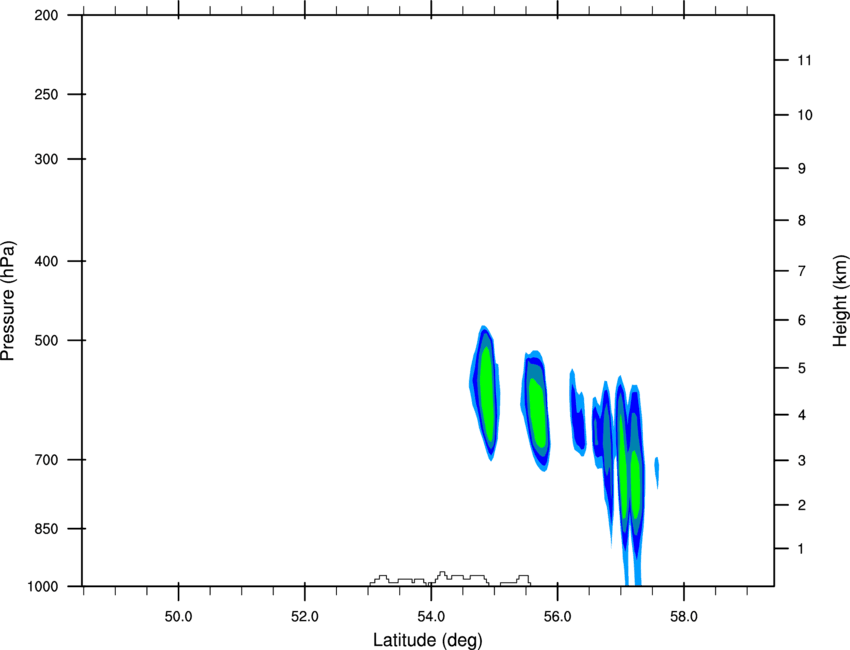Click the 5 km height label
Image resolution: width=850 pixels, height=650 pixels.
802,369
